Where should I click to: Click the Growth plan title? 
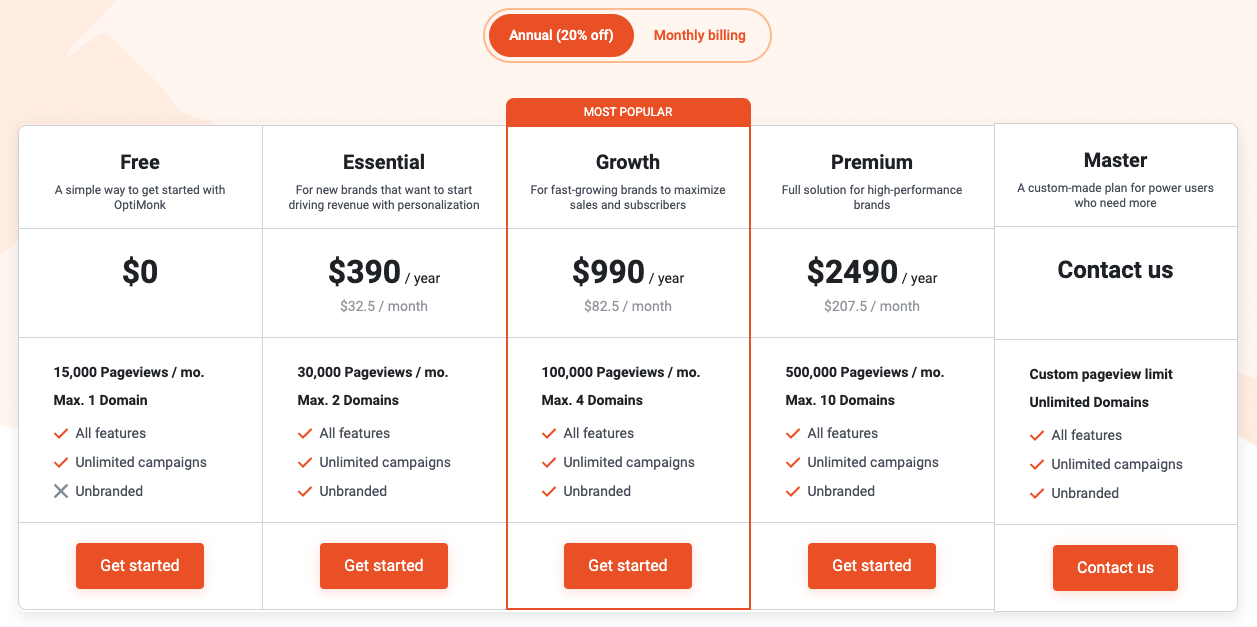click(x=628, y=162)
